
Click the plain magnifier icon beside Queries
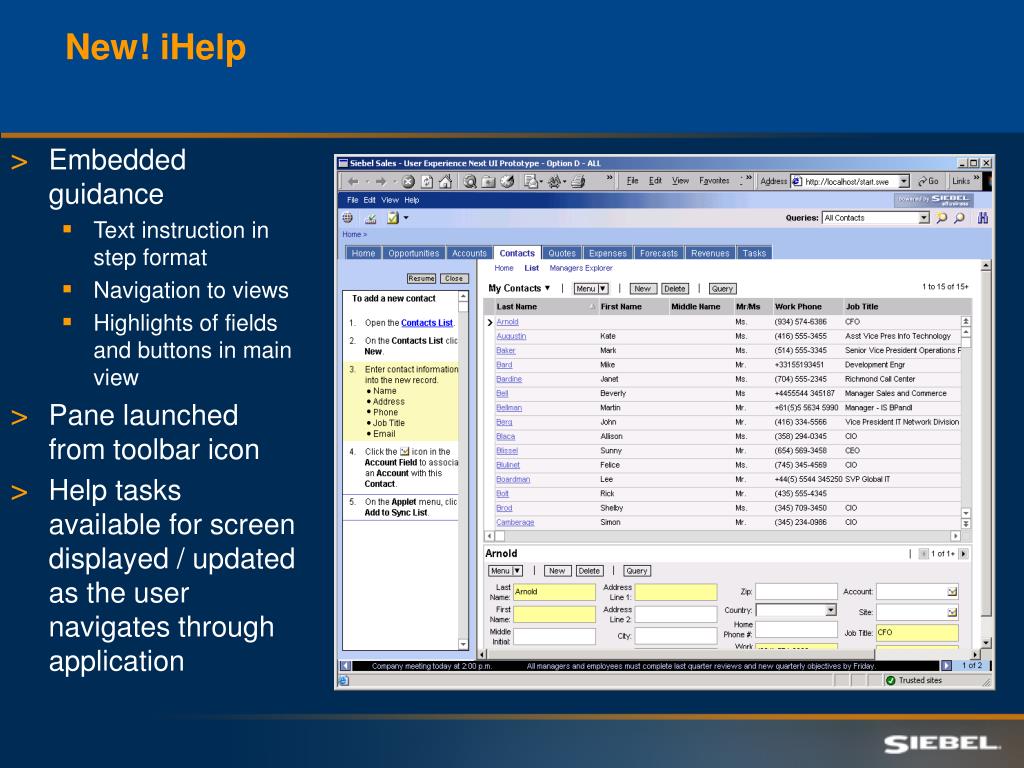coord(959,218)
